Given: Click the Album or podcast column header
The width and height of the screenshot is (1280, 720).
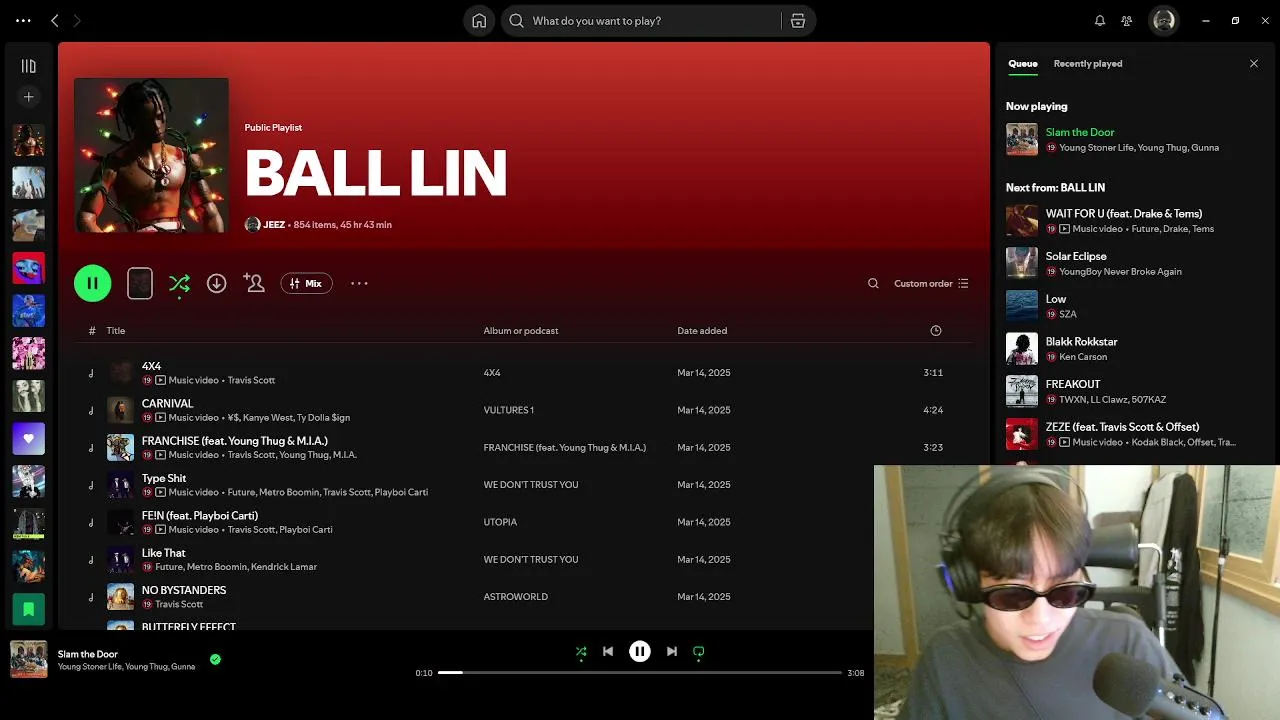Looking at the screenshot, I should [521, 331].
